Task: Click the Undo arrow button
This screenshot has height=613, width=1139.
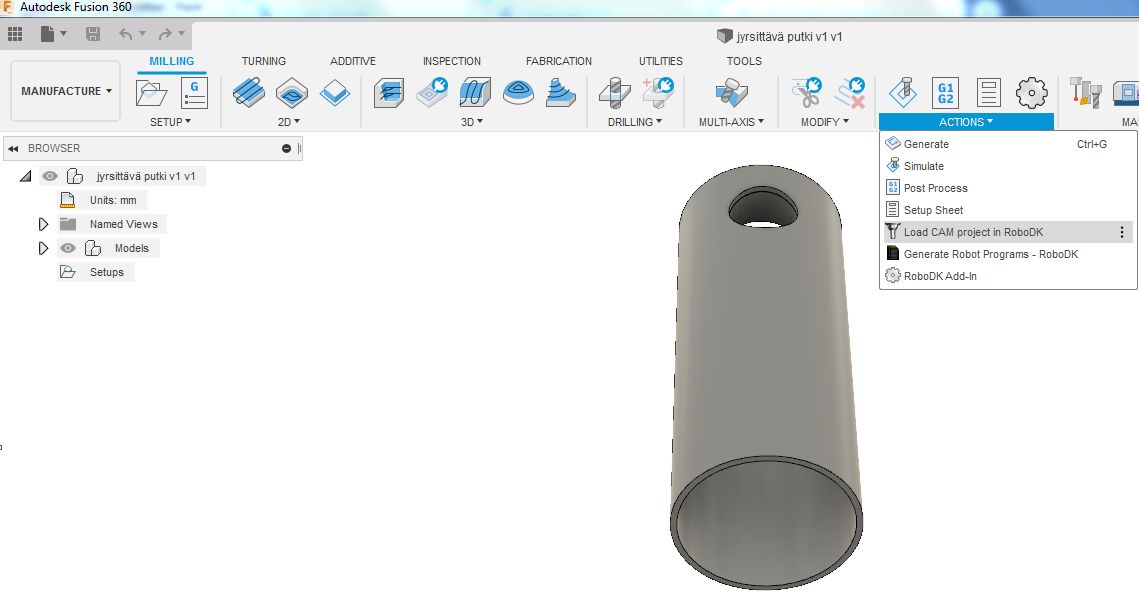Action: click(x=126, y=34)
